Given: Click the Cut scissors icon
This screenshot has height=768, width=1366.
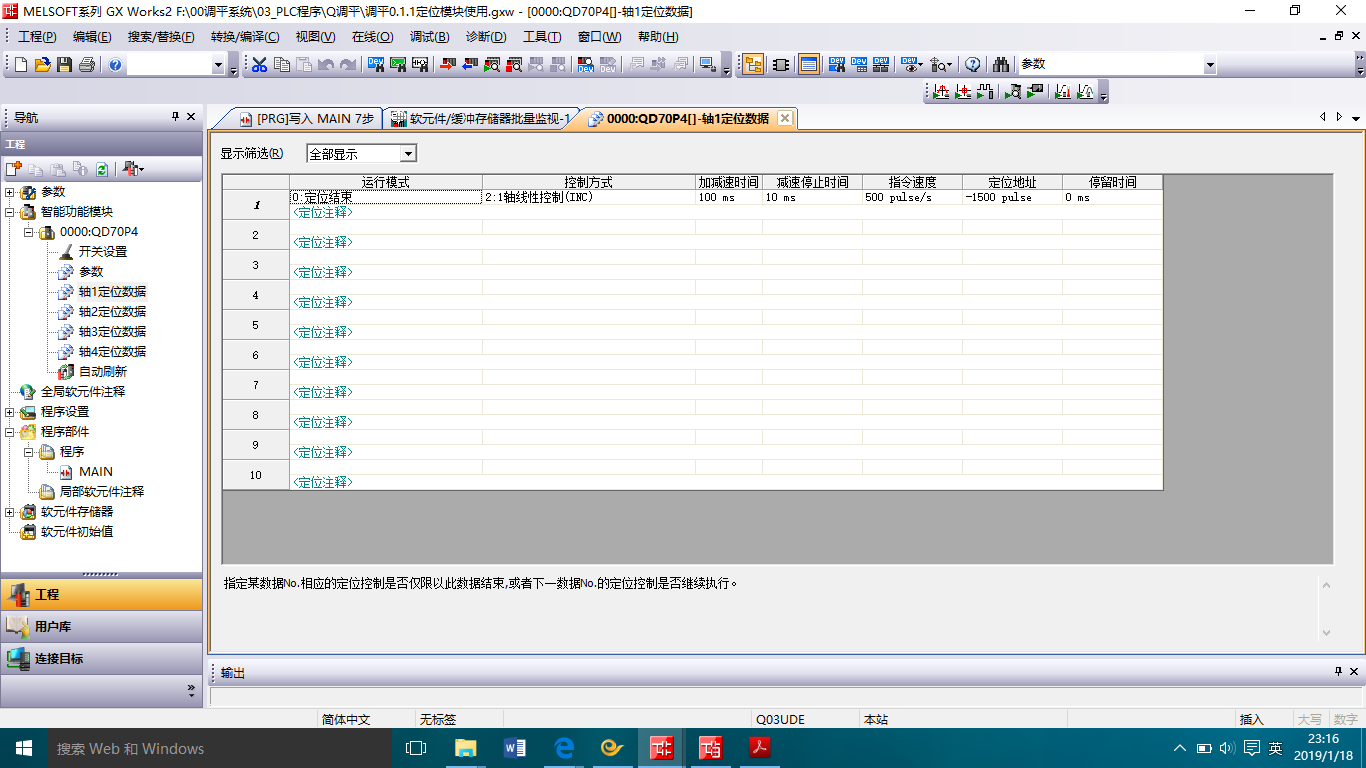Looking at the screenshot, I should (x=259, y=65).
